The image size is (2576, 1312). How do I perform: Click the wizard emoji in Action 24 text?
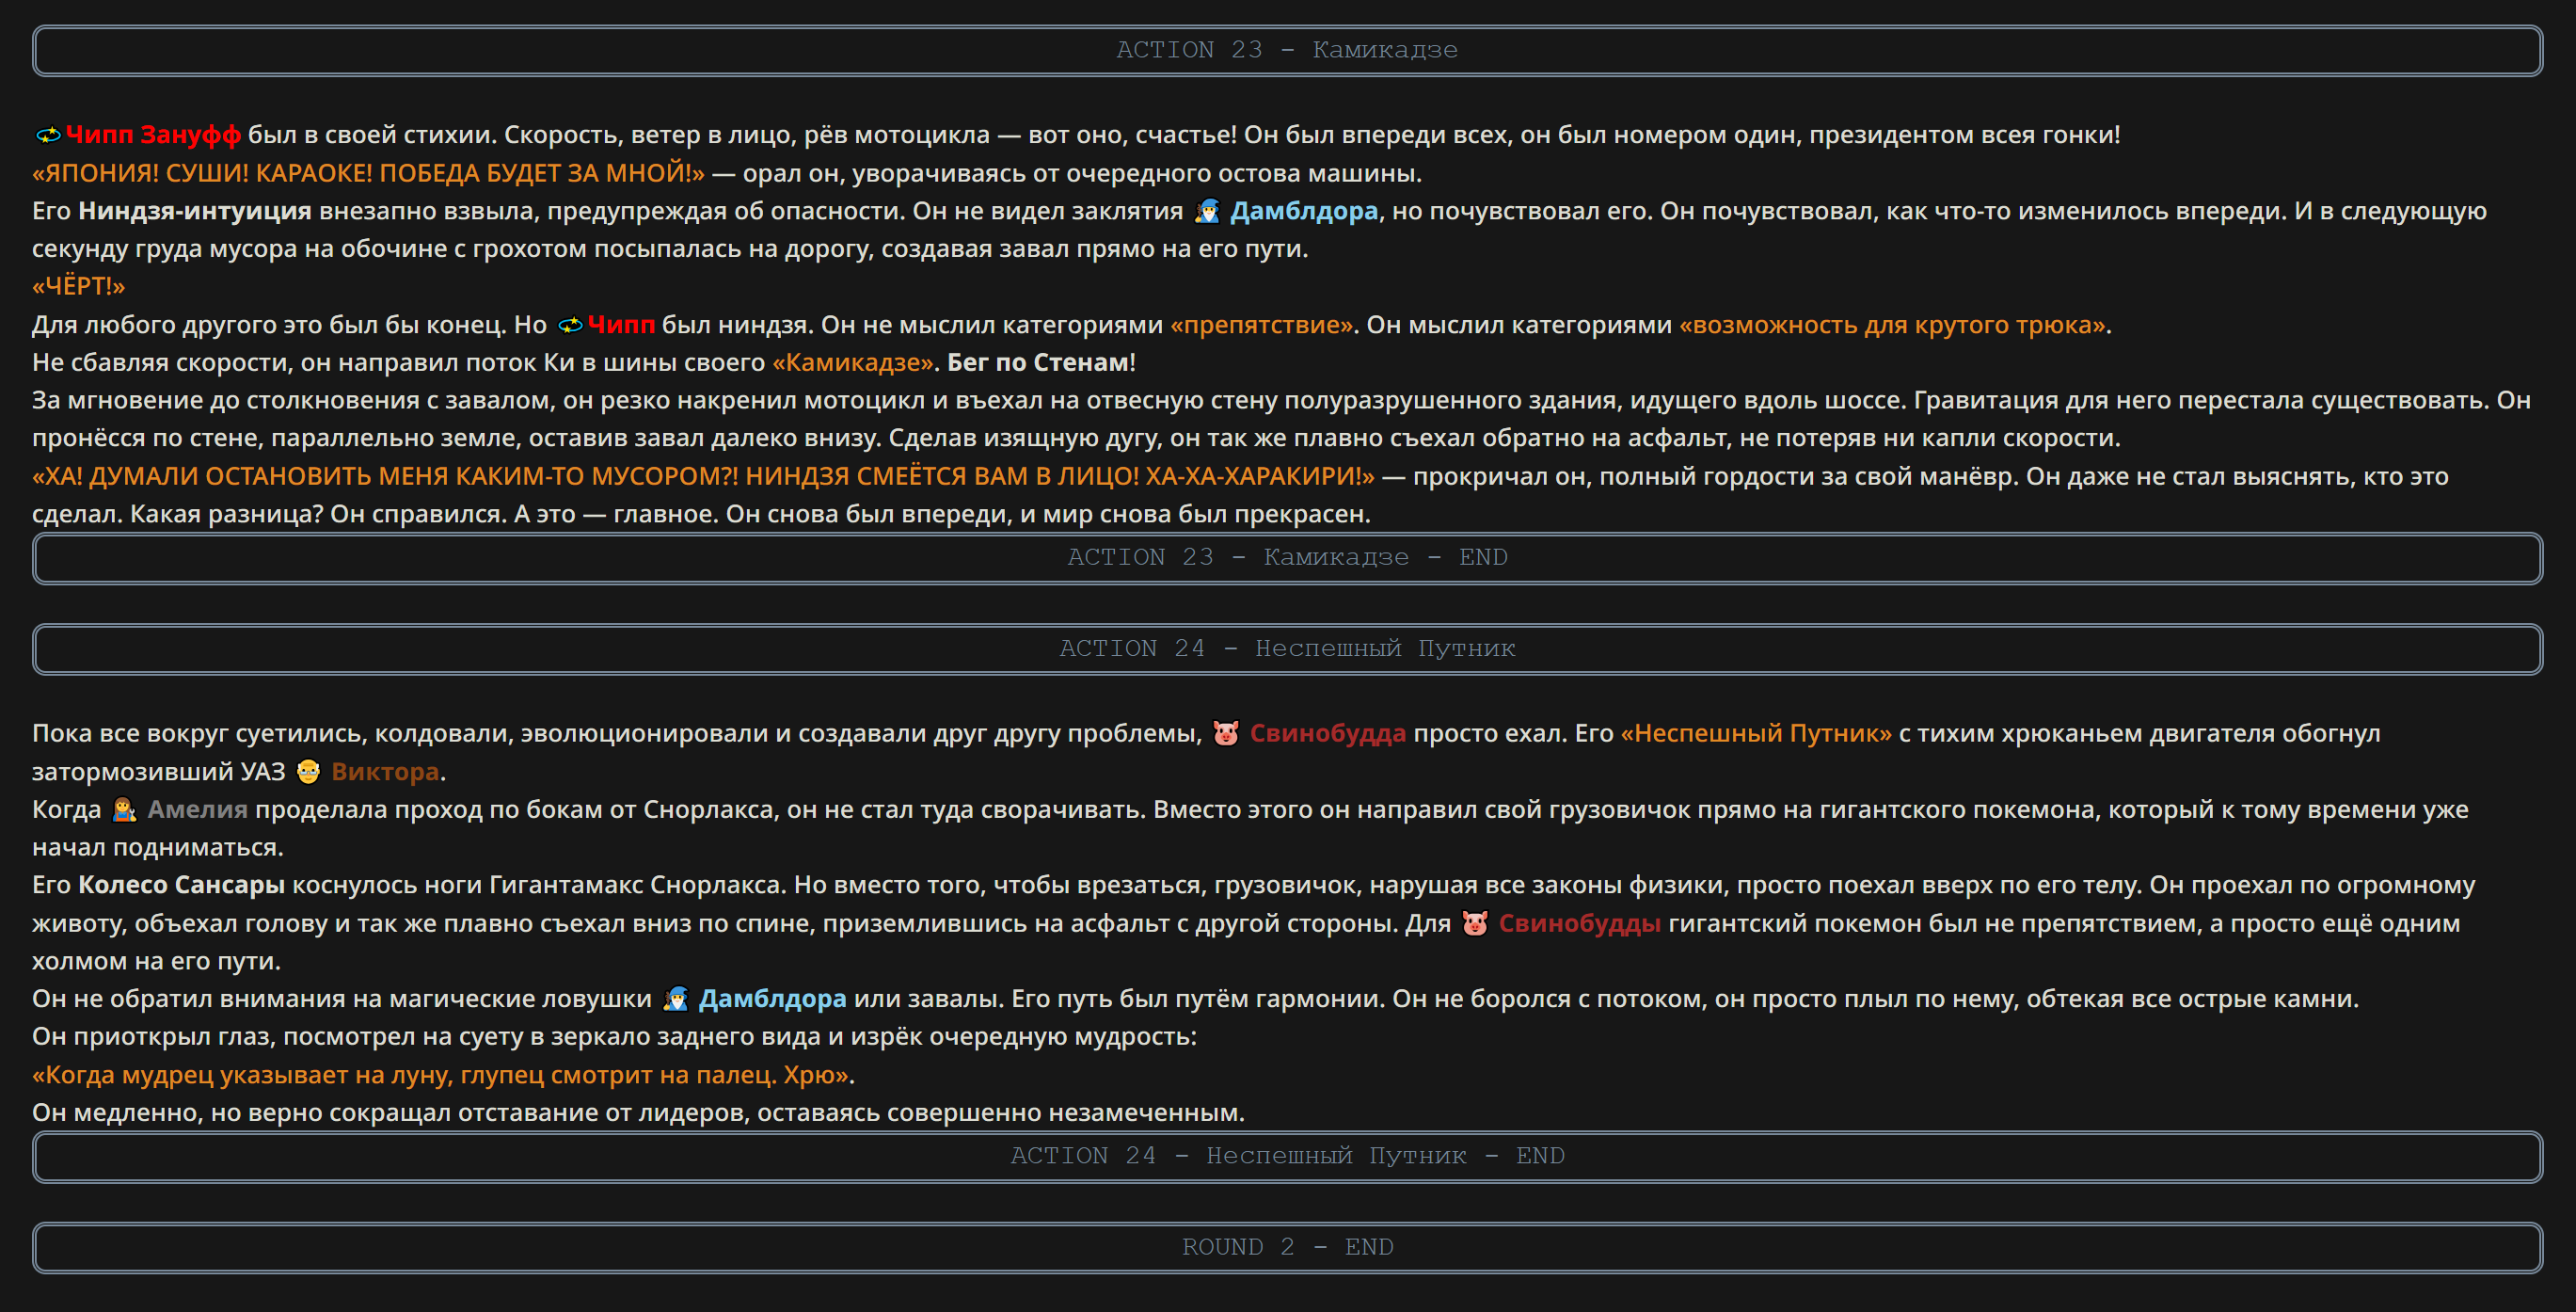(x=676, y=999)
